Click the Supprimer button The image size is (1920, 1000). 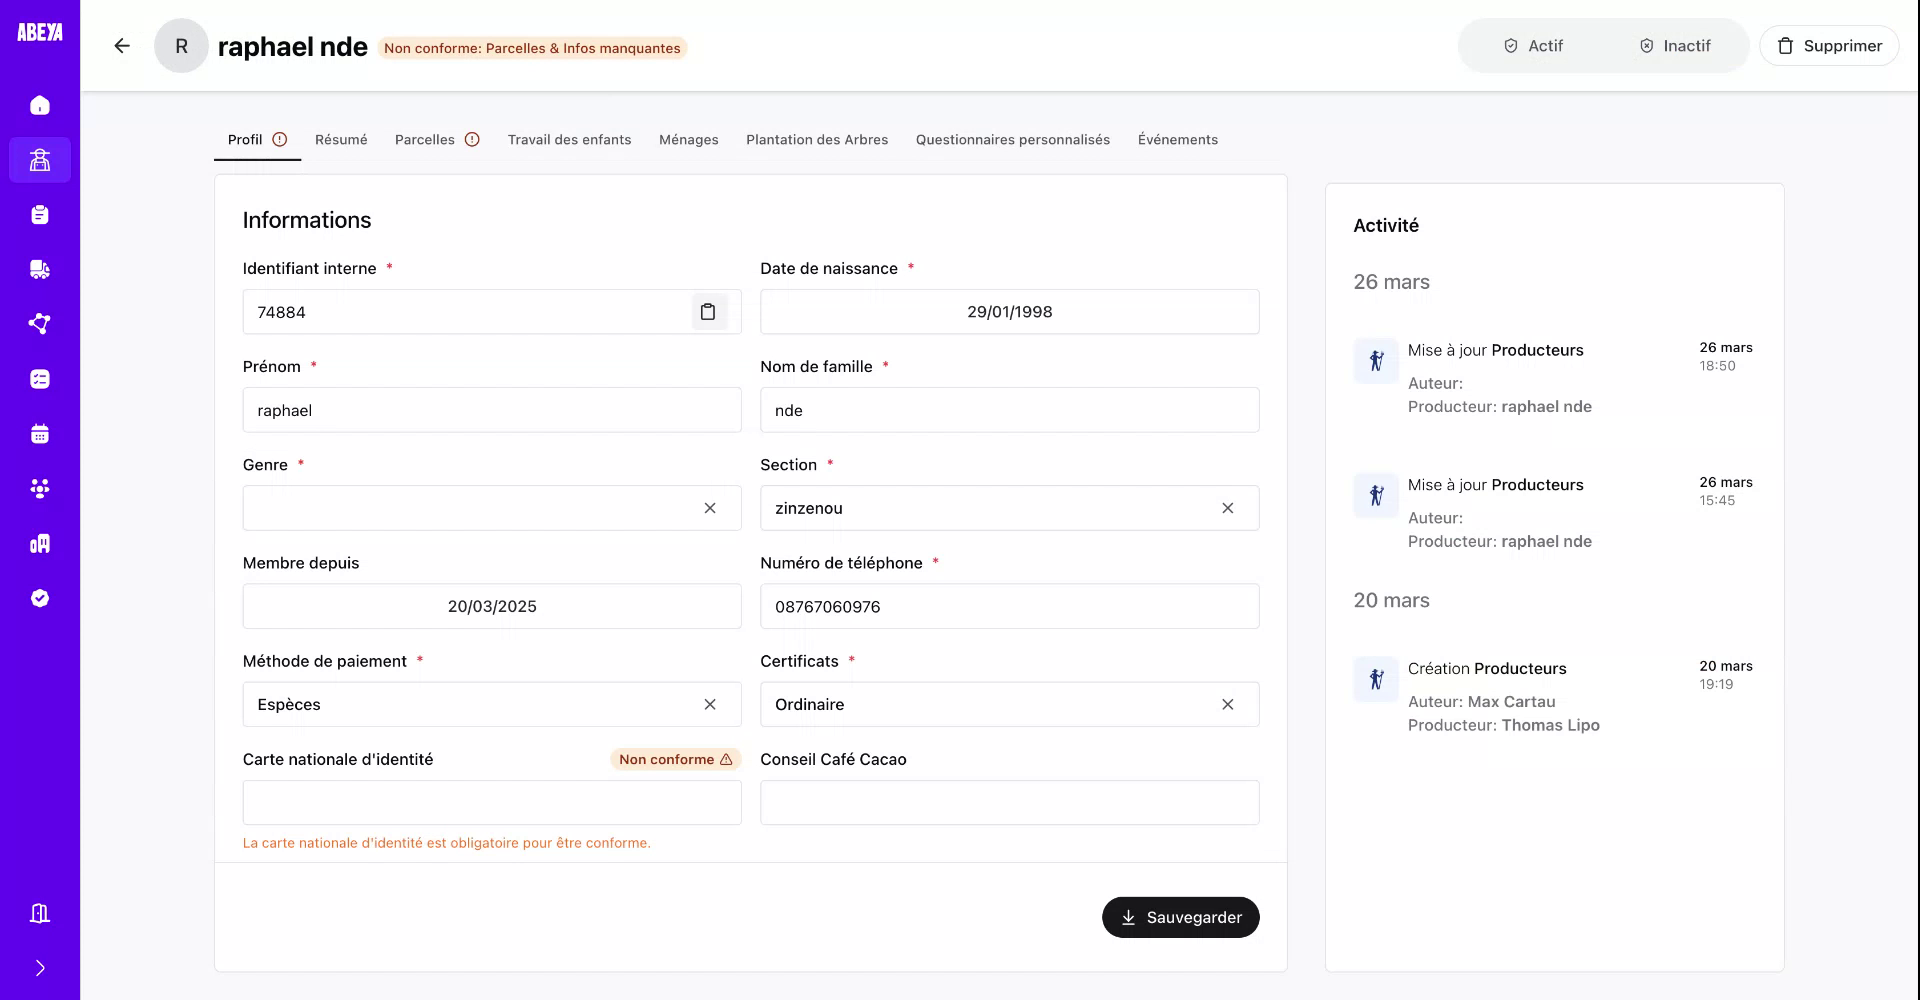1829,46
